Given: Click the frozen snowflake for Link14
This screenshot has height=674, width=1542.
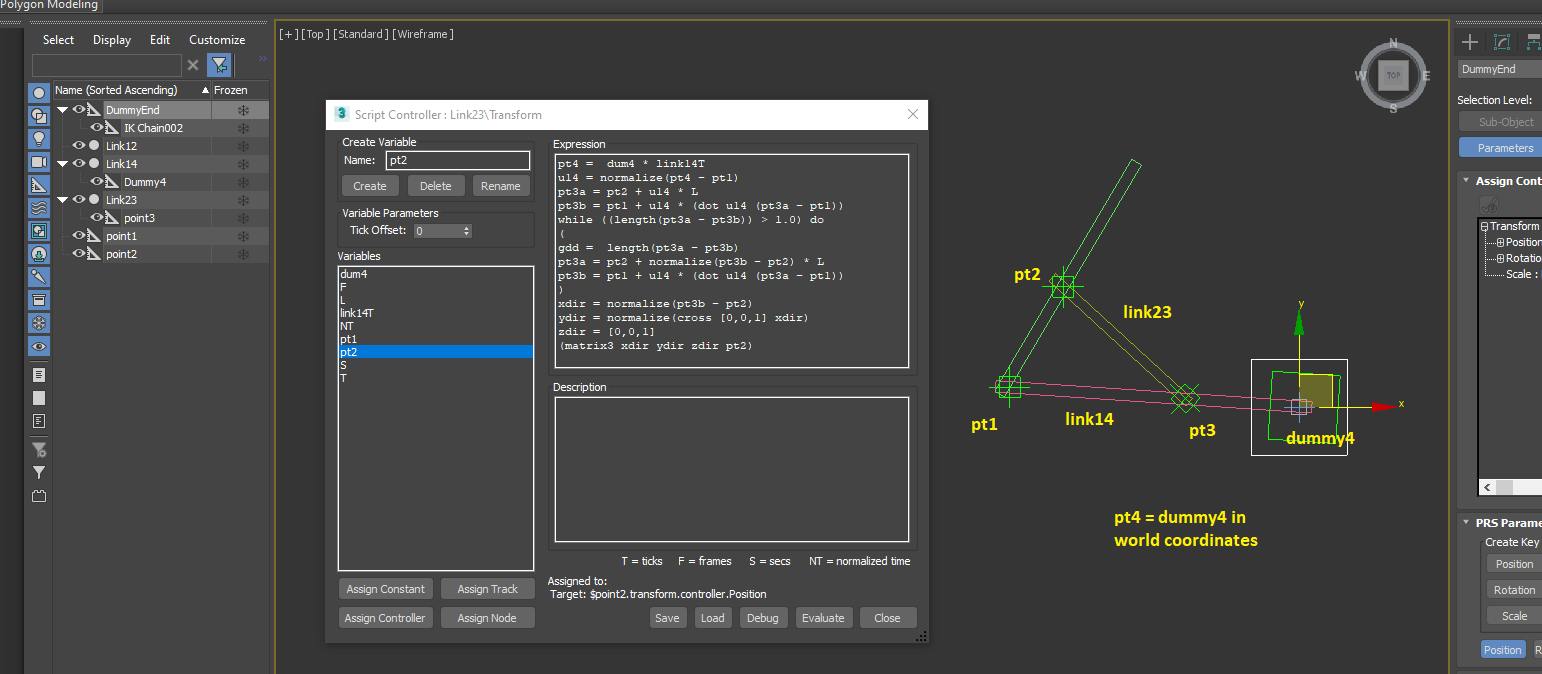Looking at the screenshot, I should coord(242,164).
